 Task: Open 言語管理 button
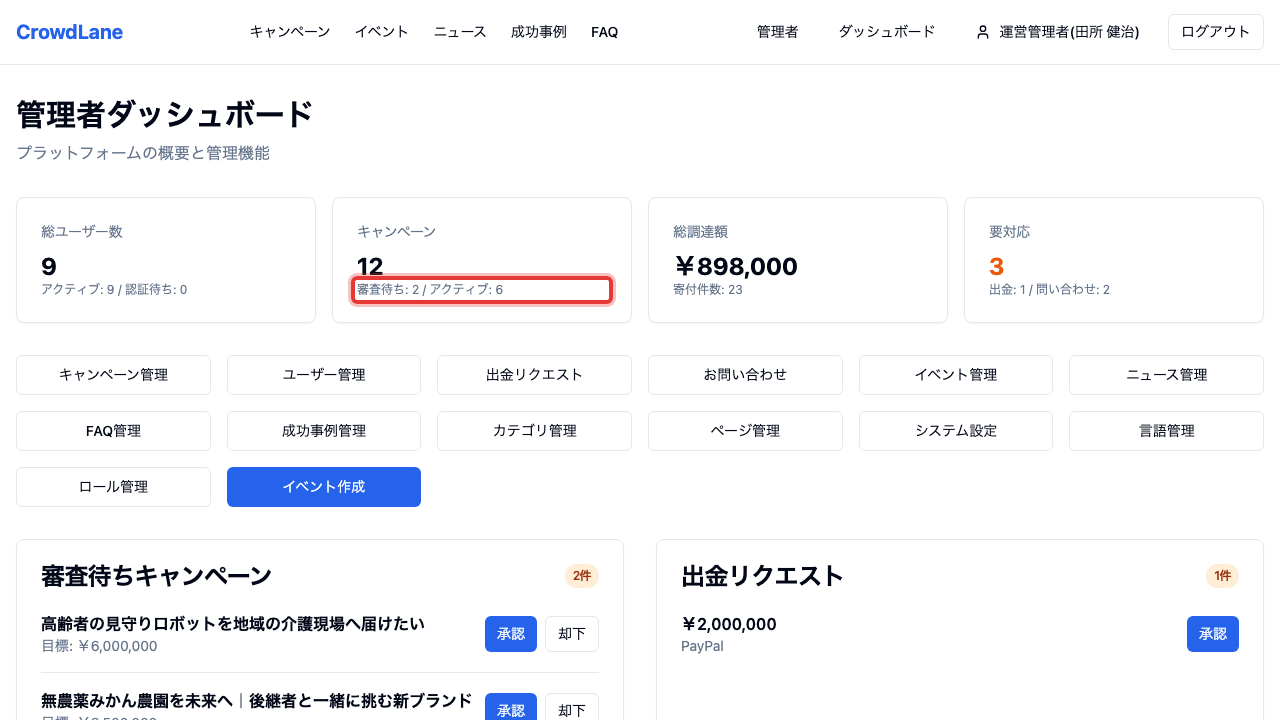[1166, 431]
